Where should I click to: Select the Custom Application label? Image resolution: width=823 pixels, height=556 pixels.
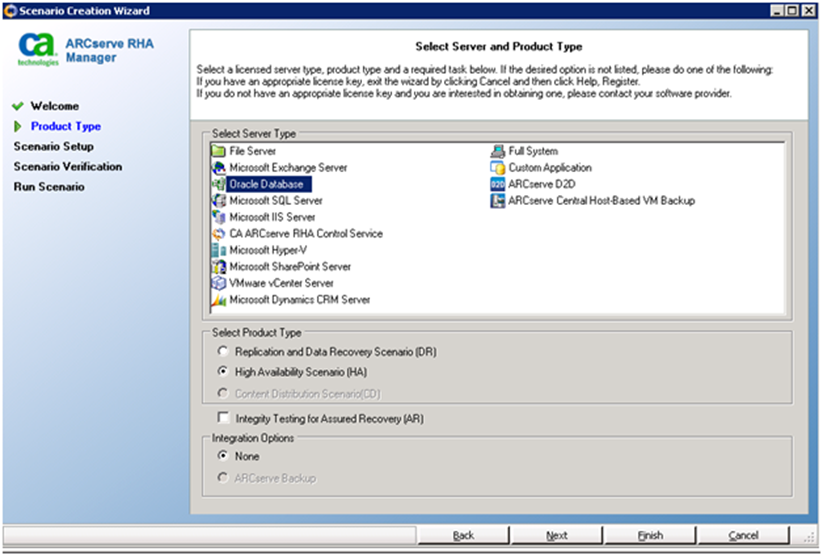click(550, 168)
